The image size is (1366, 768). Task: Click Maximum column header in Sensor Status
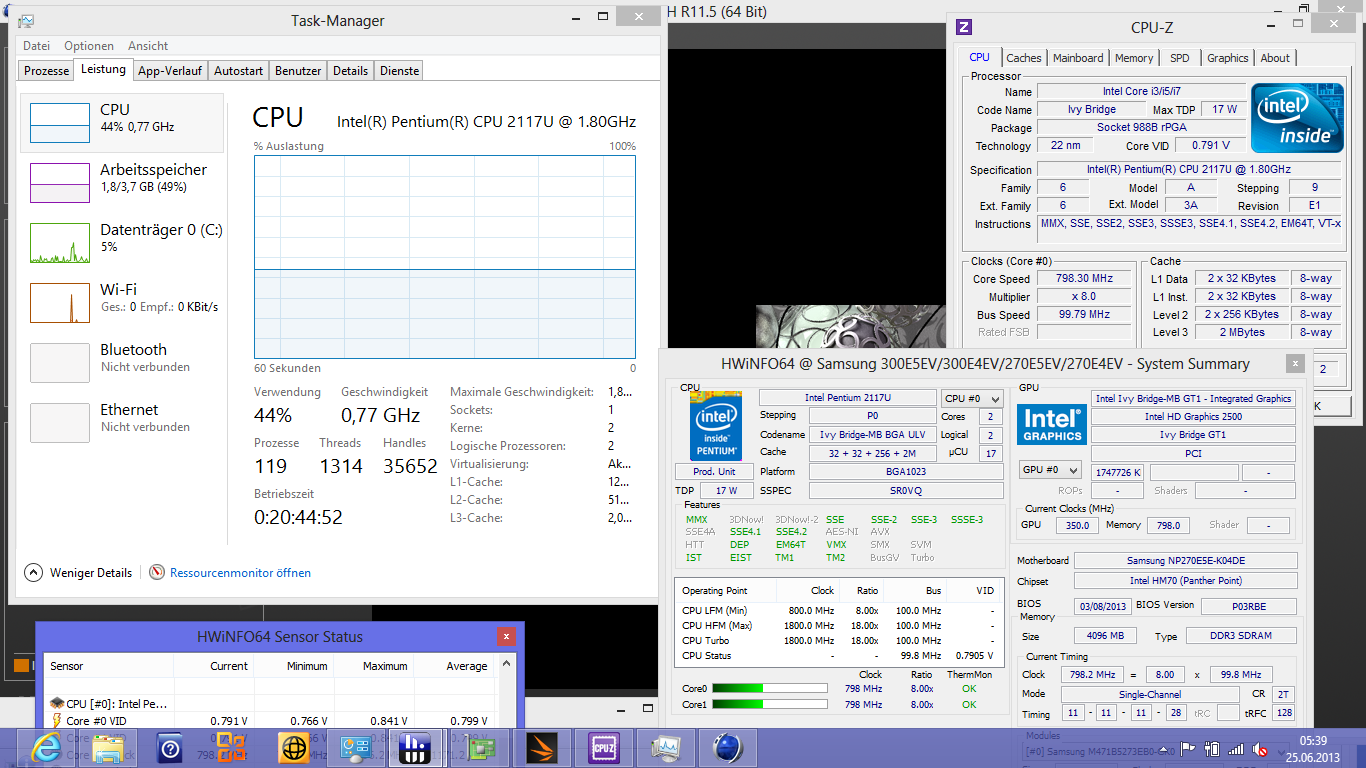[374, 666]
